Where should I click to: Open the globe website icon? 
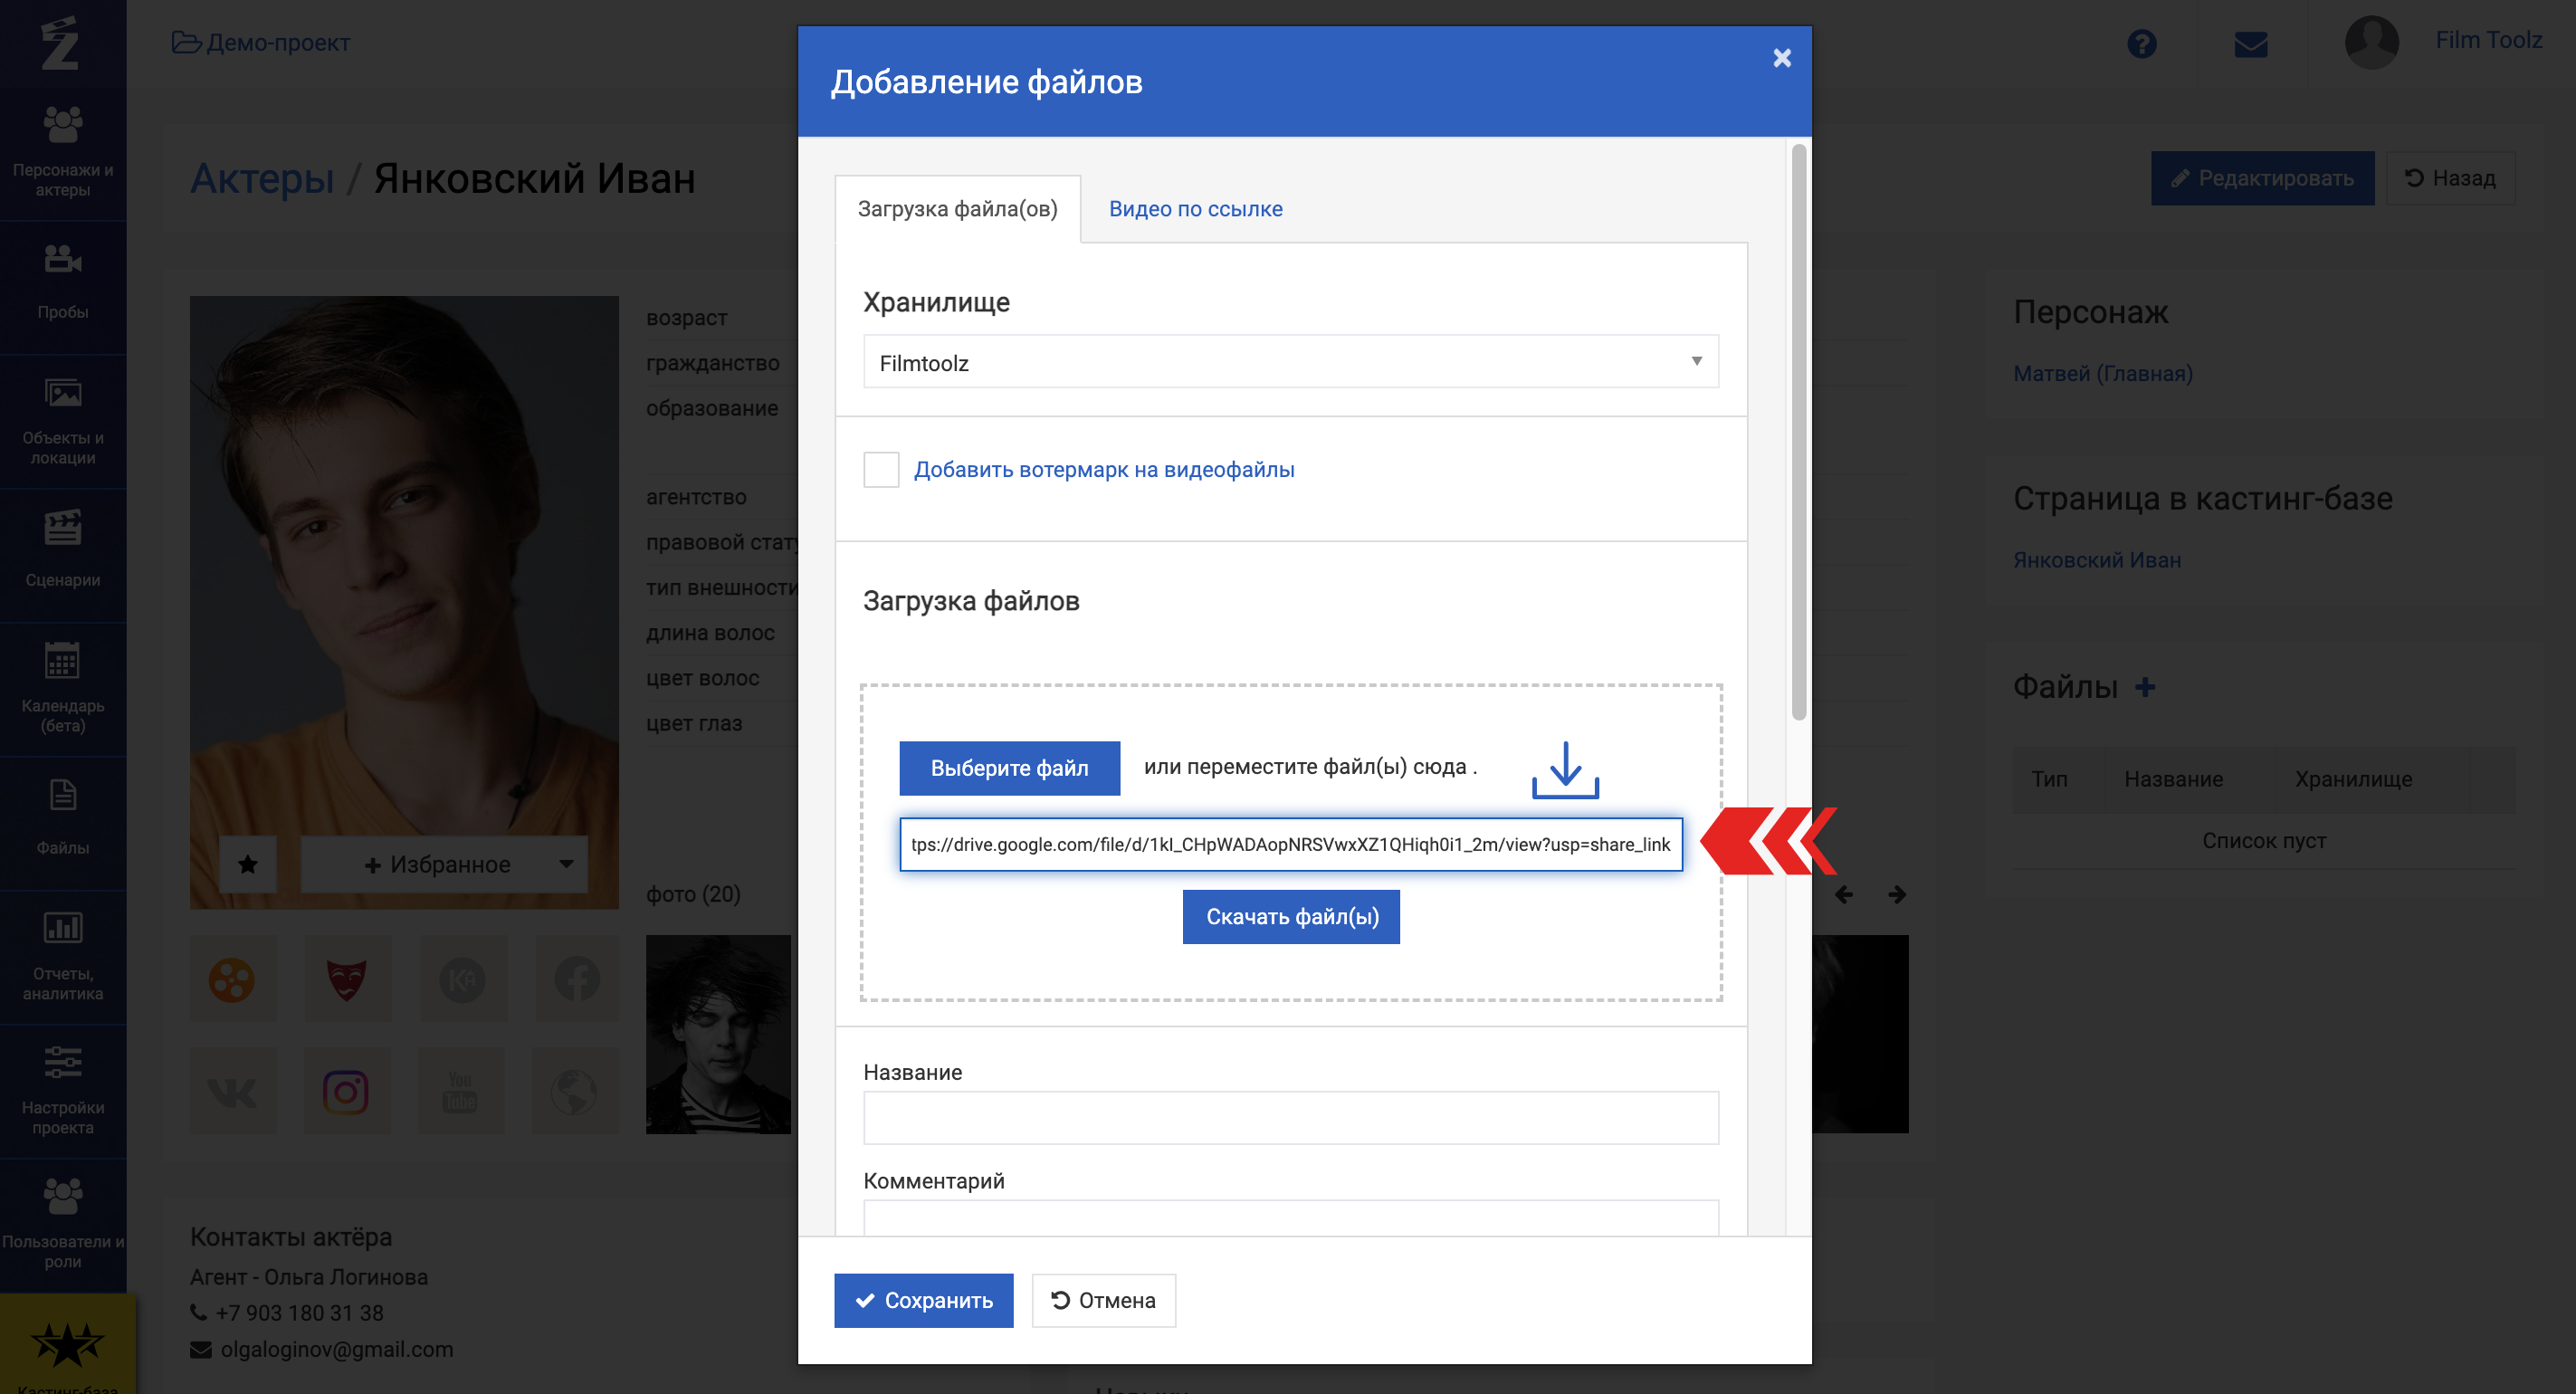(575, 1092)
